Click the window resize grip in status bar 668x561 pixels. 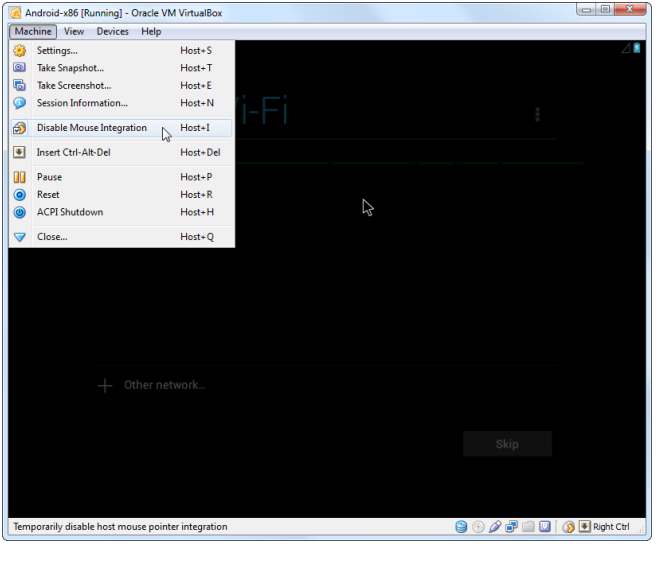click(640, 530)
